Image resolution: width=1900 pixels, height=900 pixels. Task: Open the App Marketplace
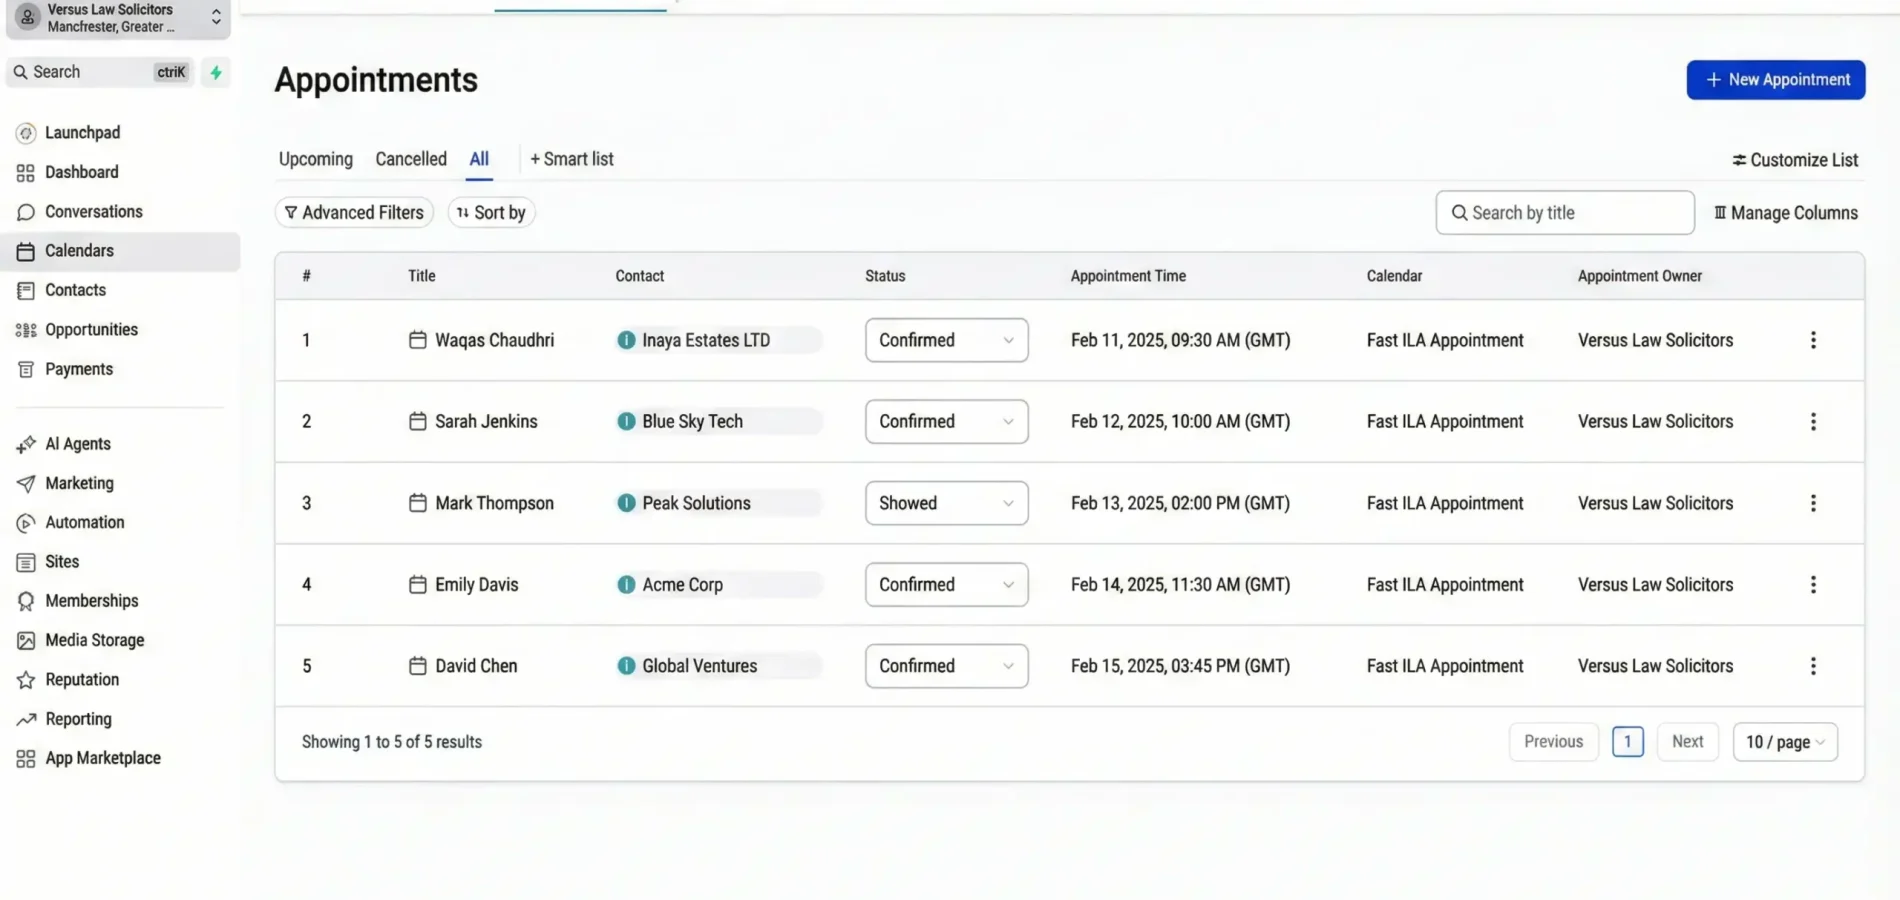click(102, 757)
